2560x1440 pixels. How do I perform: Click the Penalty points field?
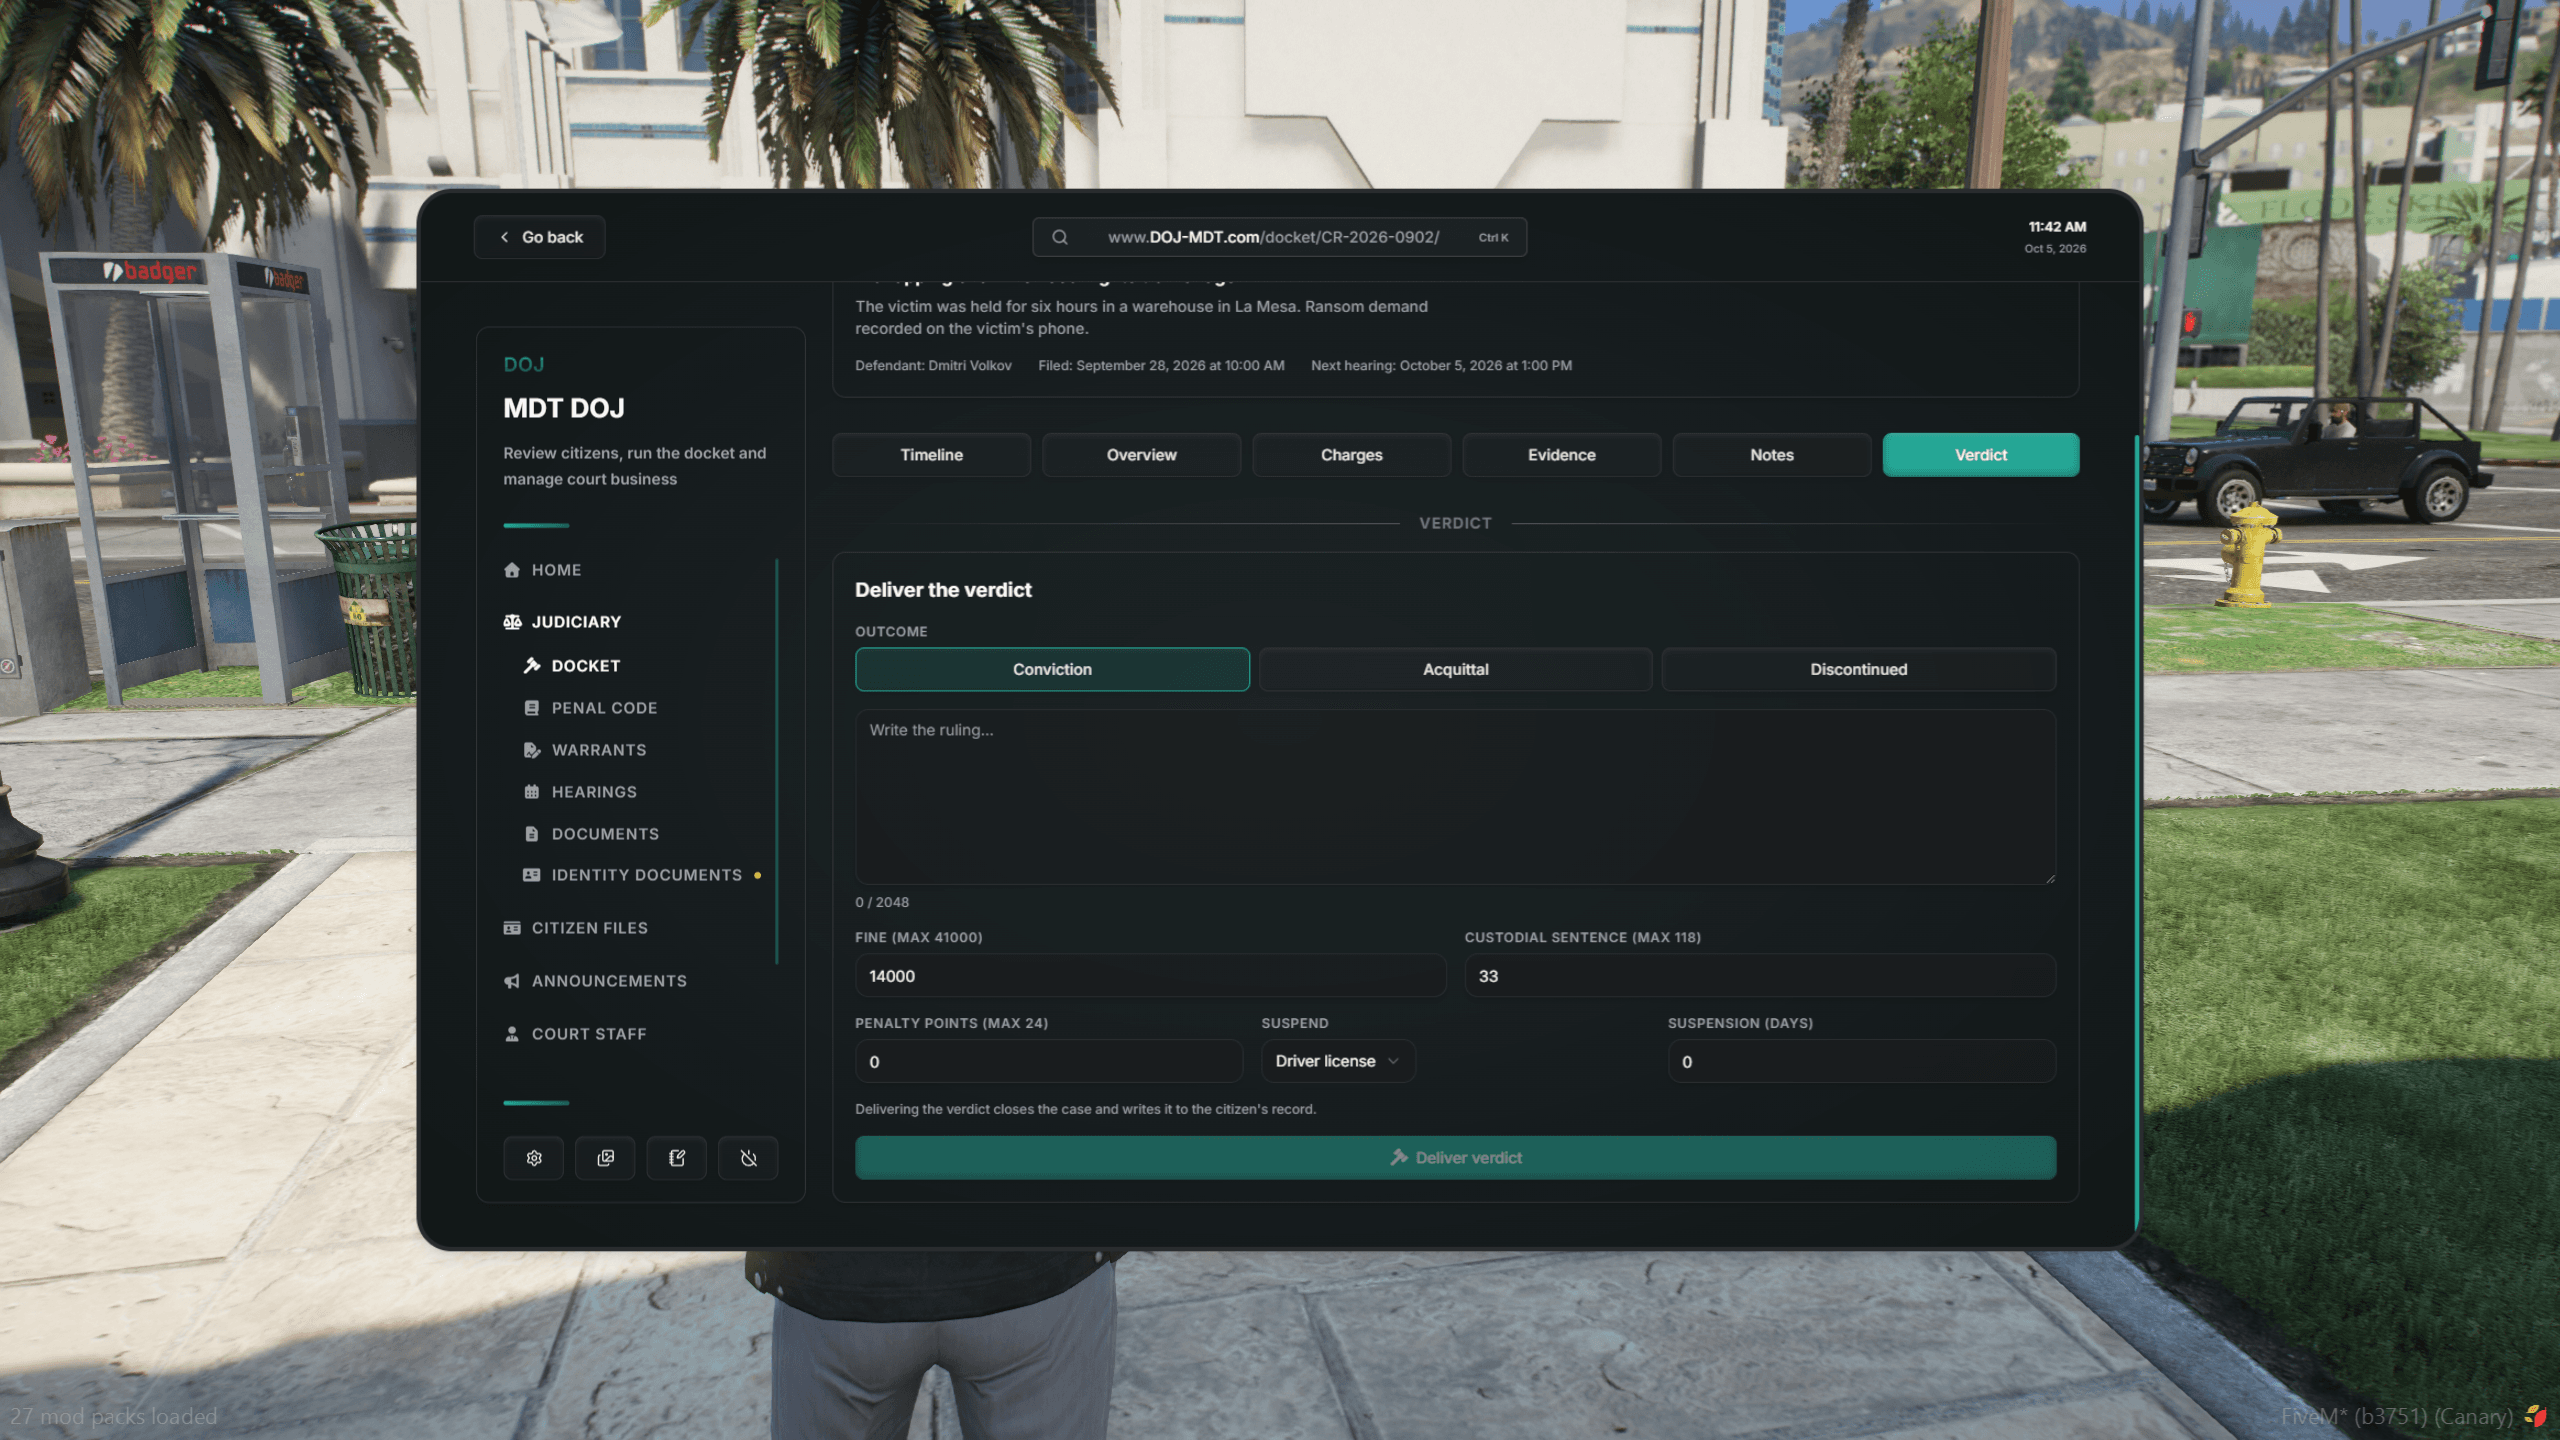pos(1049,1062)
